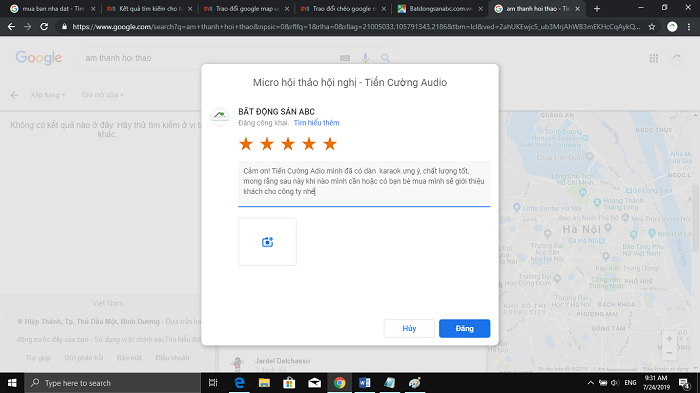700x393 pixels.
Task: Bookmark this page with star icon
Action: (x=652, y=27)
